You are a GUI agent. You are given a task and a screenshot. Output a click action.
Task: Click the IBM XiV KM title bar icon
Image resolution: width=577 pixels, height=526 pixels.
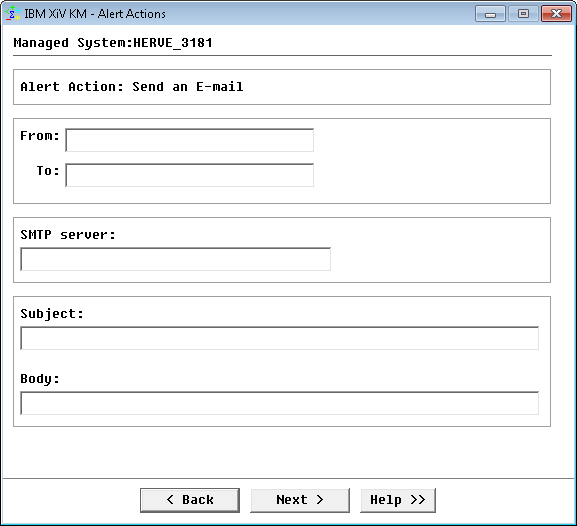coord(13,14)
